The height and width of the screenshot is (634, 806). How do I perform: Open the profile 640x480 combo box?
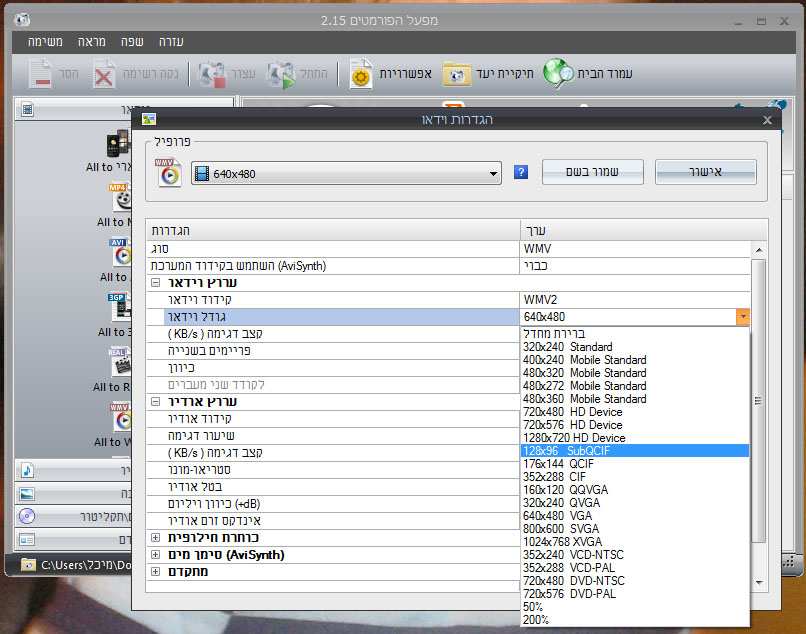click(346, 173)
